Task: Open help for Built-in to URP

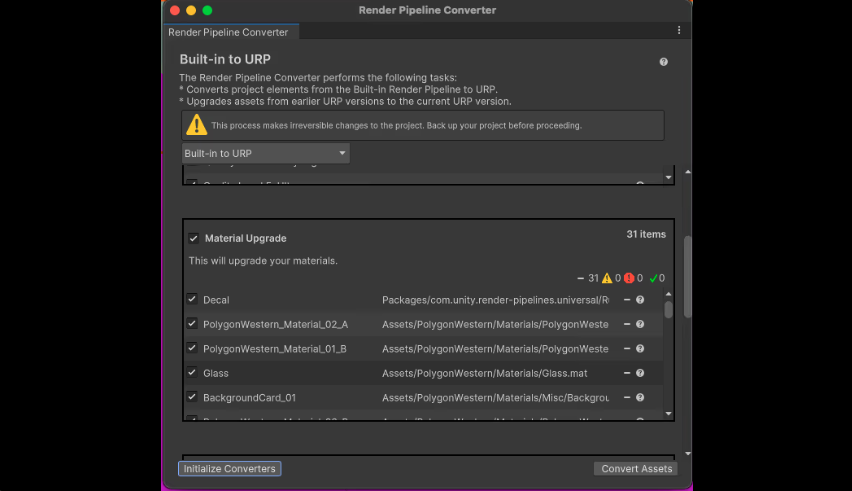Action: [663, 62]
